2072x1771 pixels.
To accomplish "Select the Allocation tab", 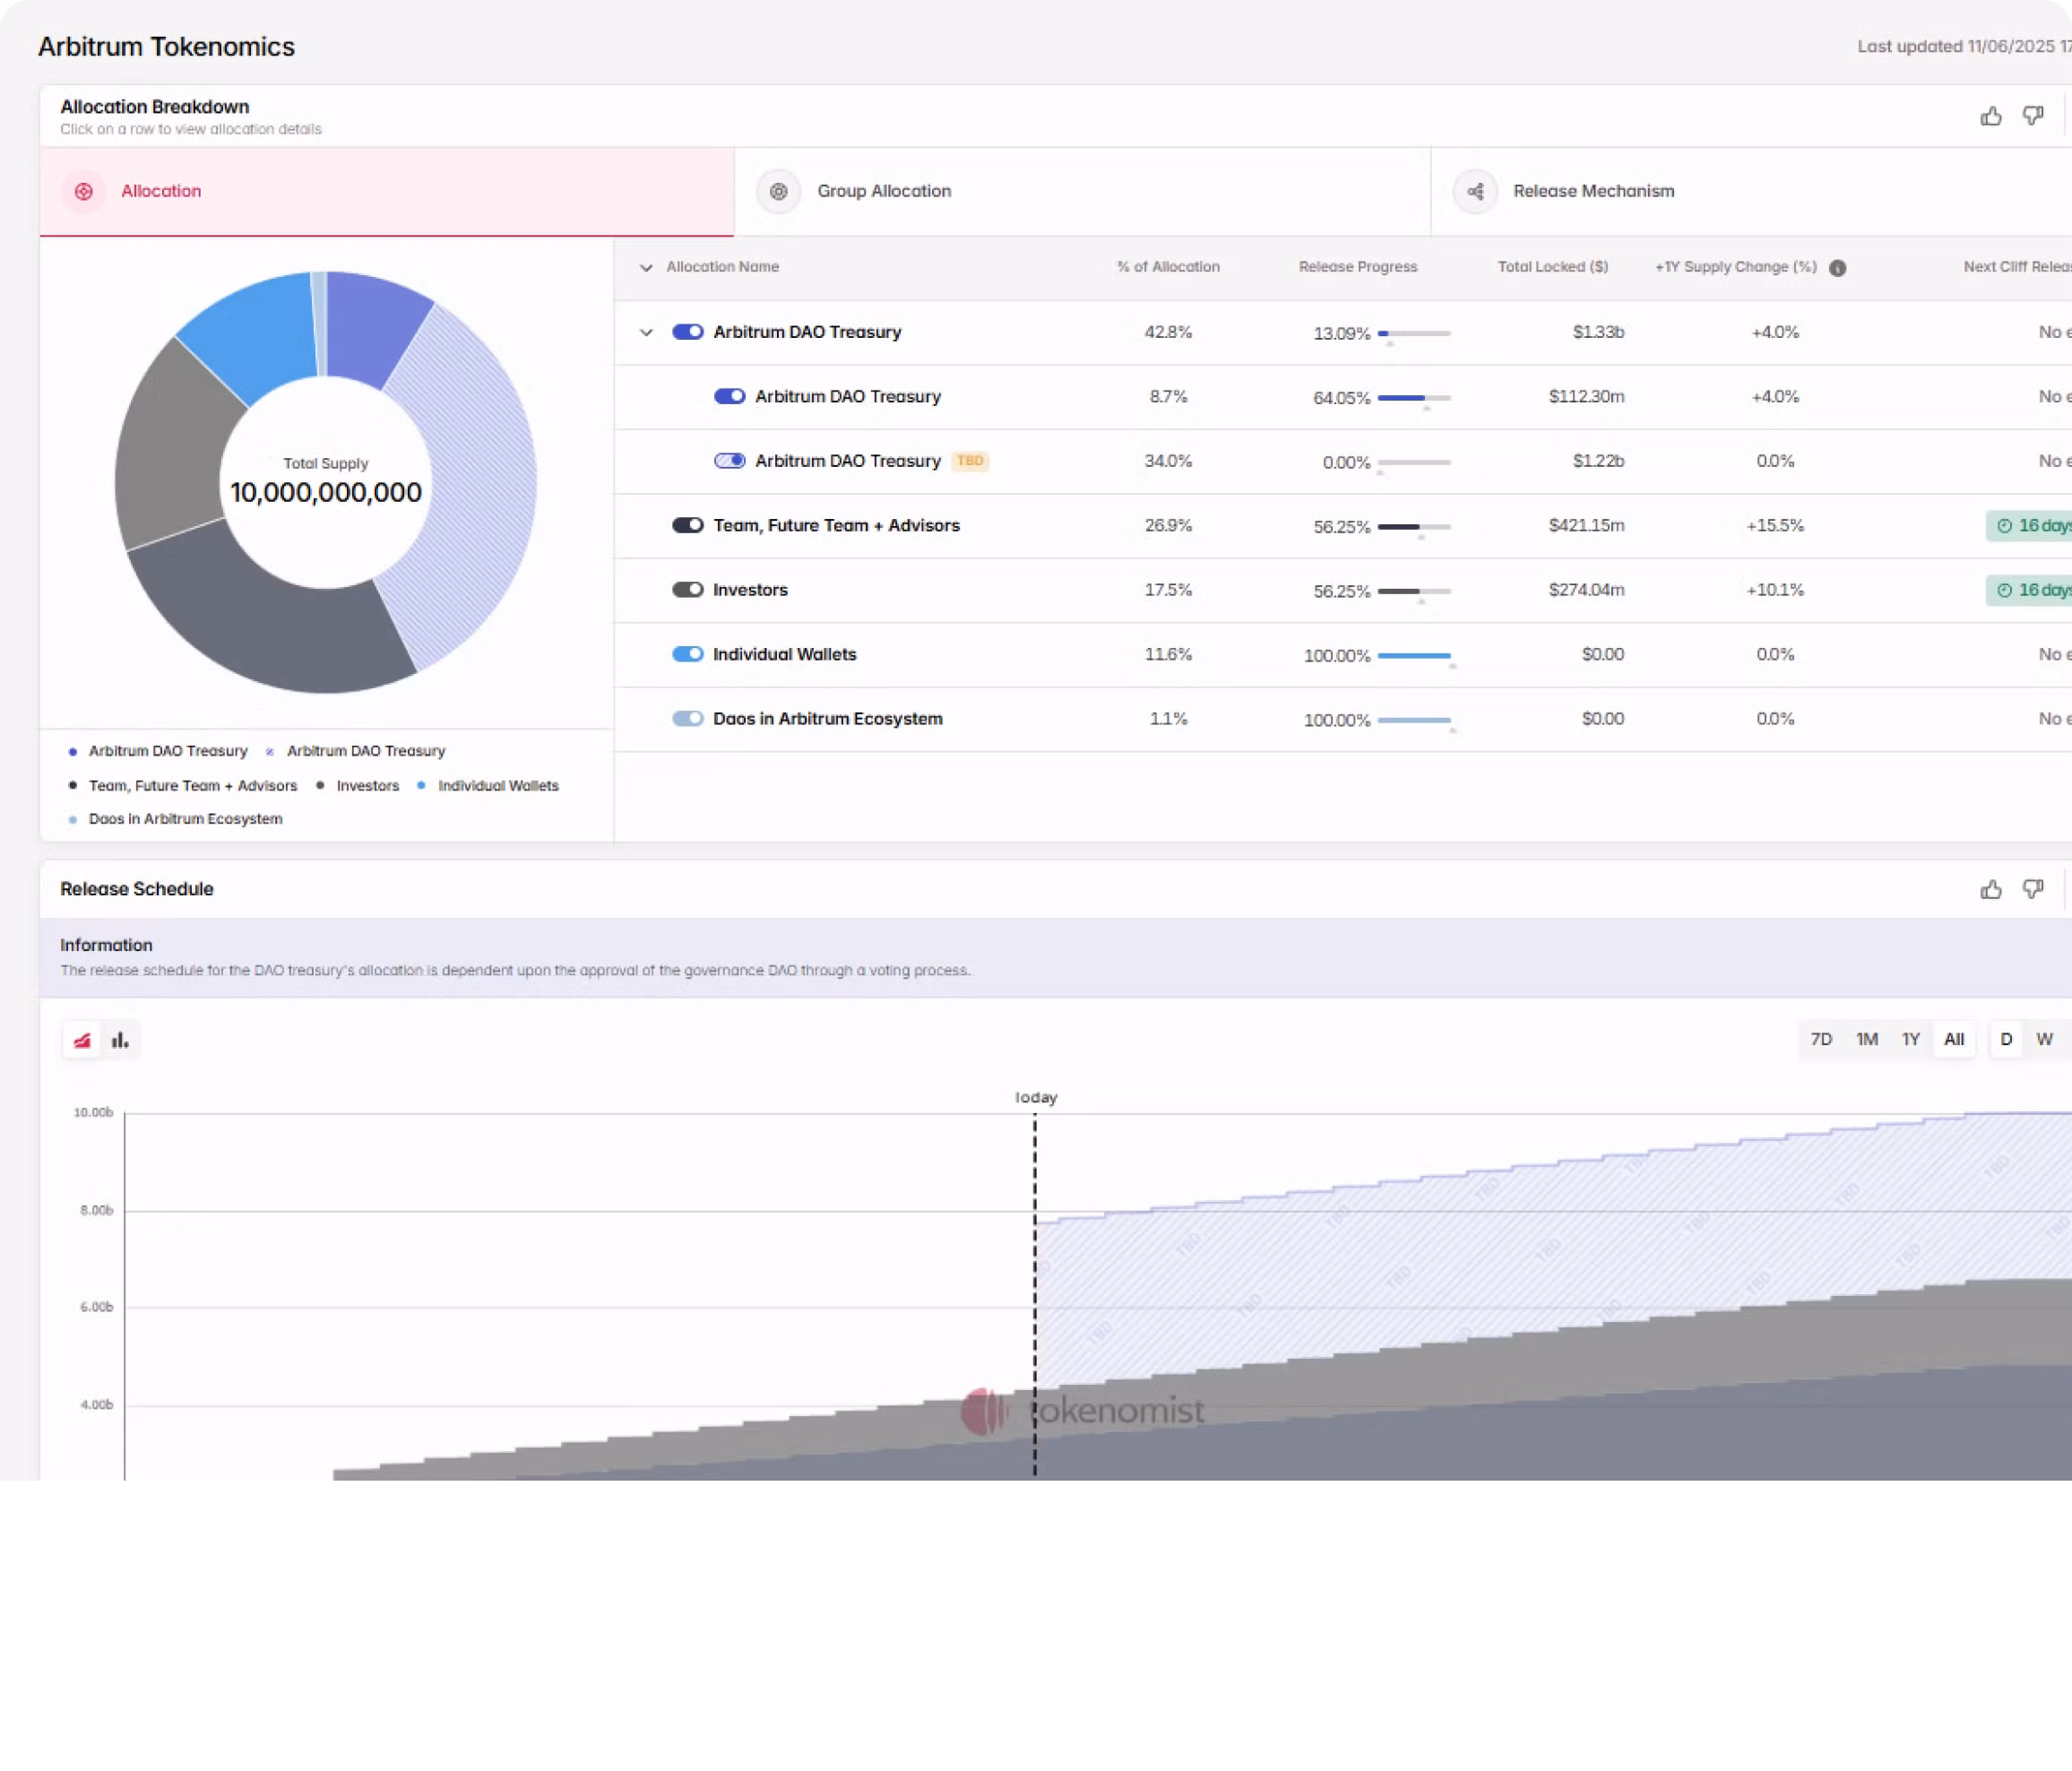I will click(161, 191).
